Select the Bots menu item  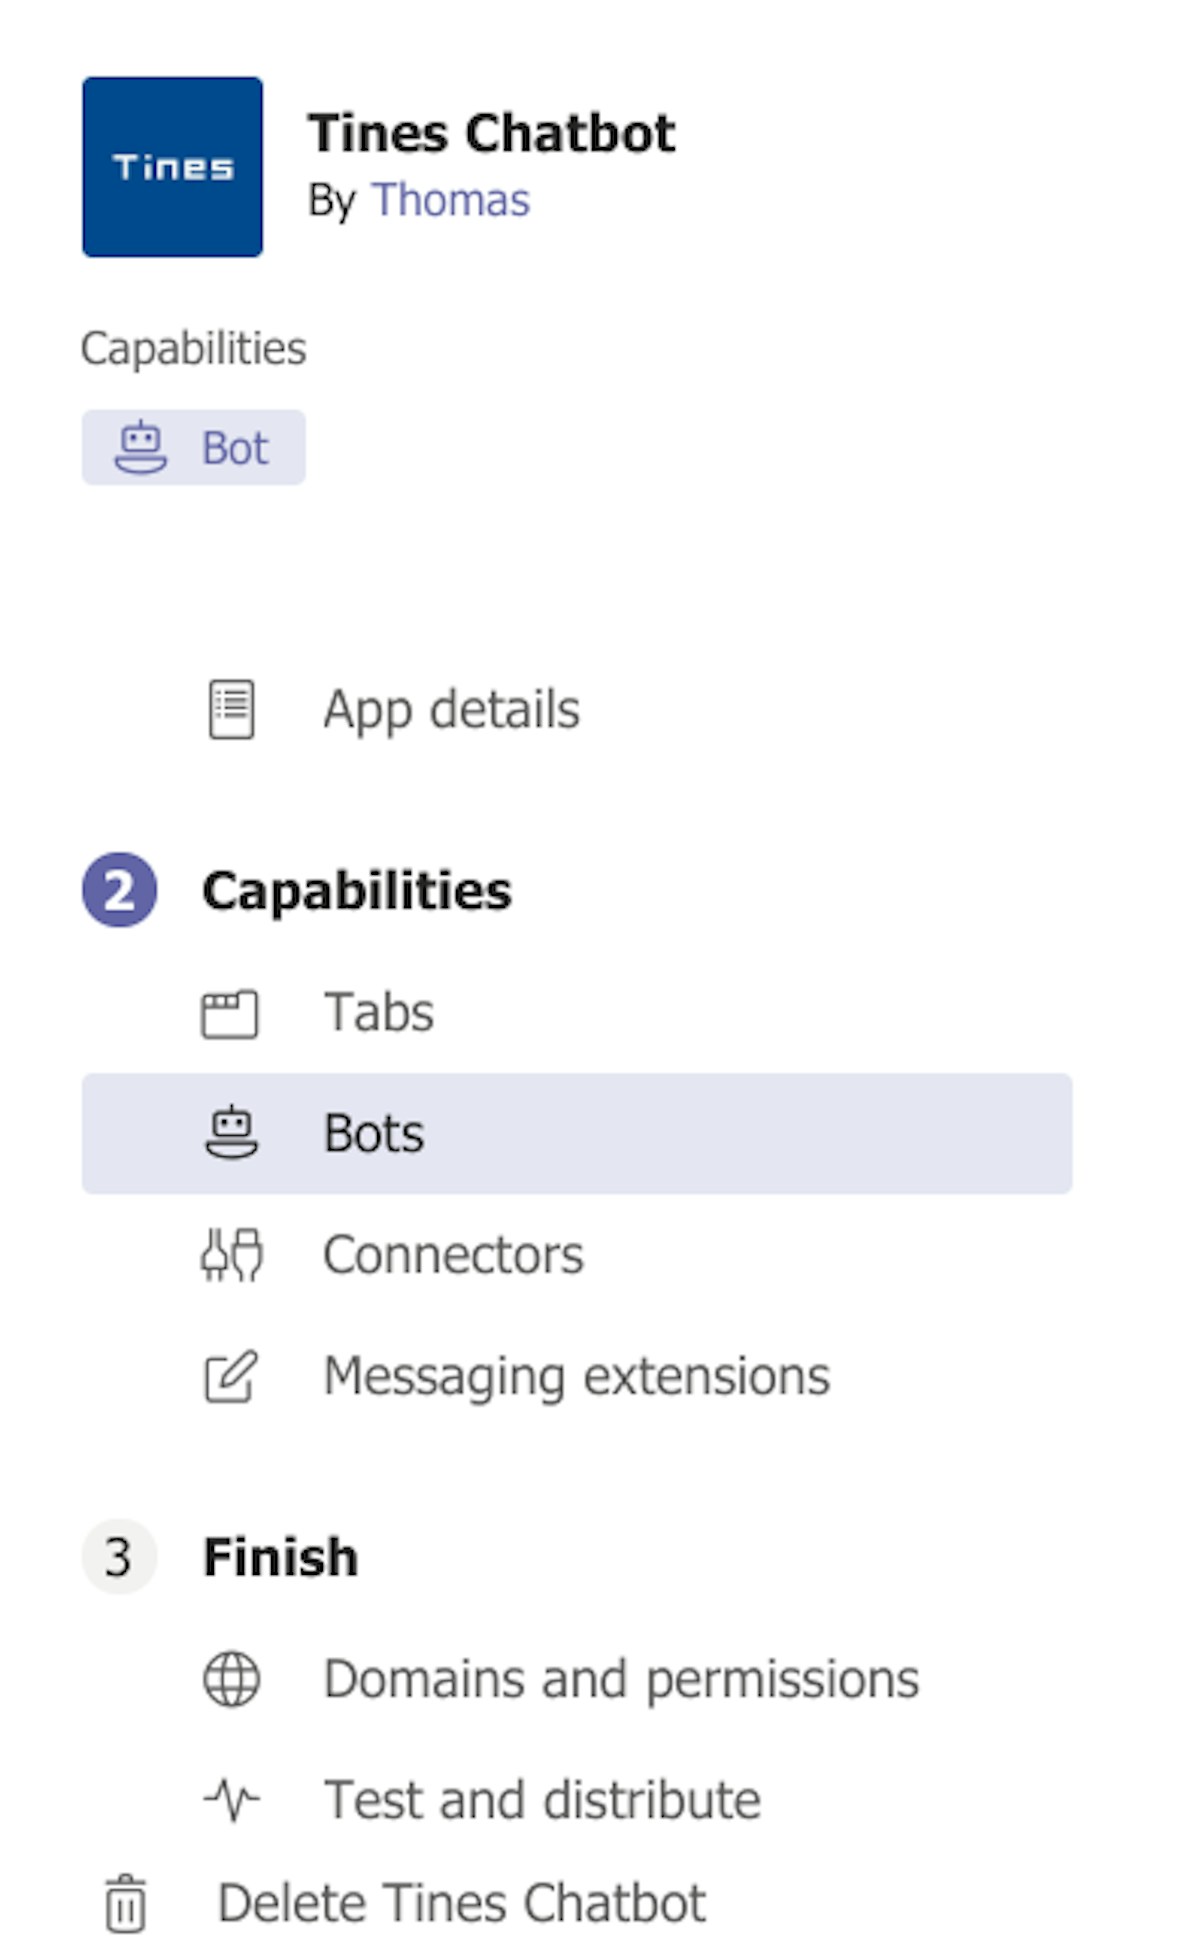pos(576,1133)
